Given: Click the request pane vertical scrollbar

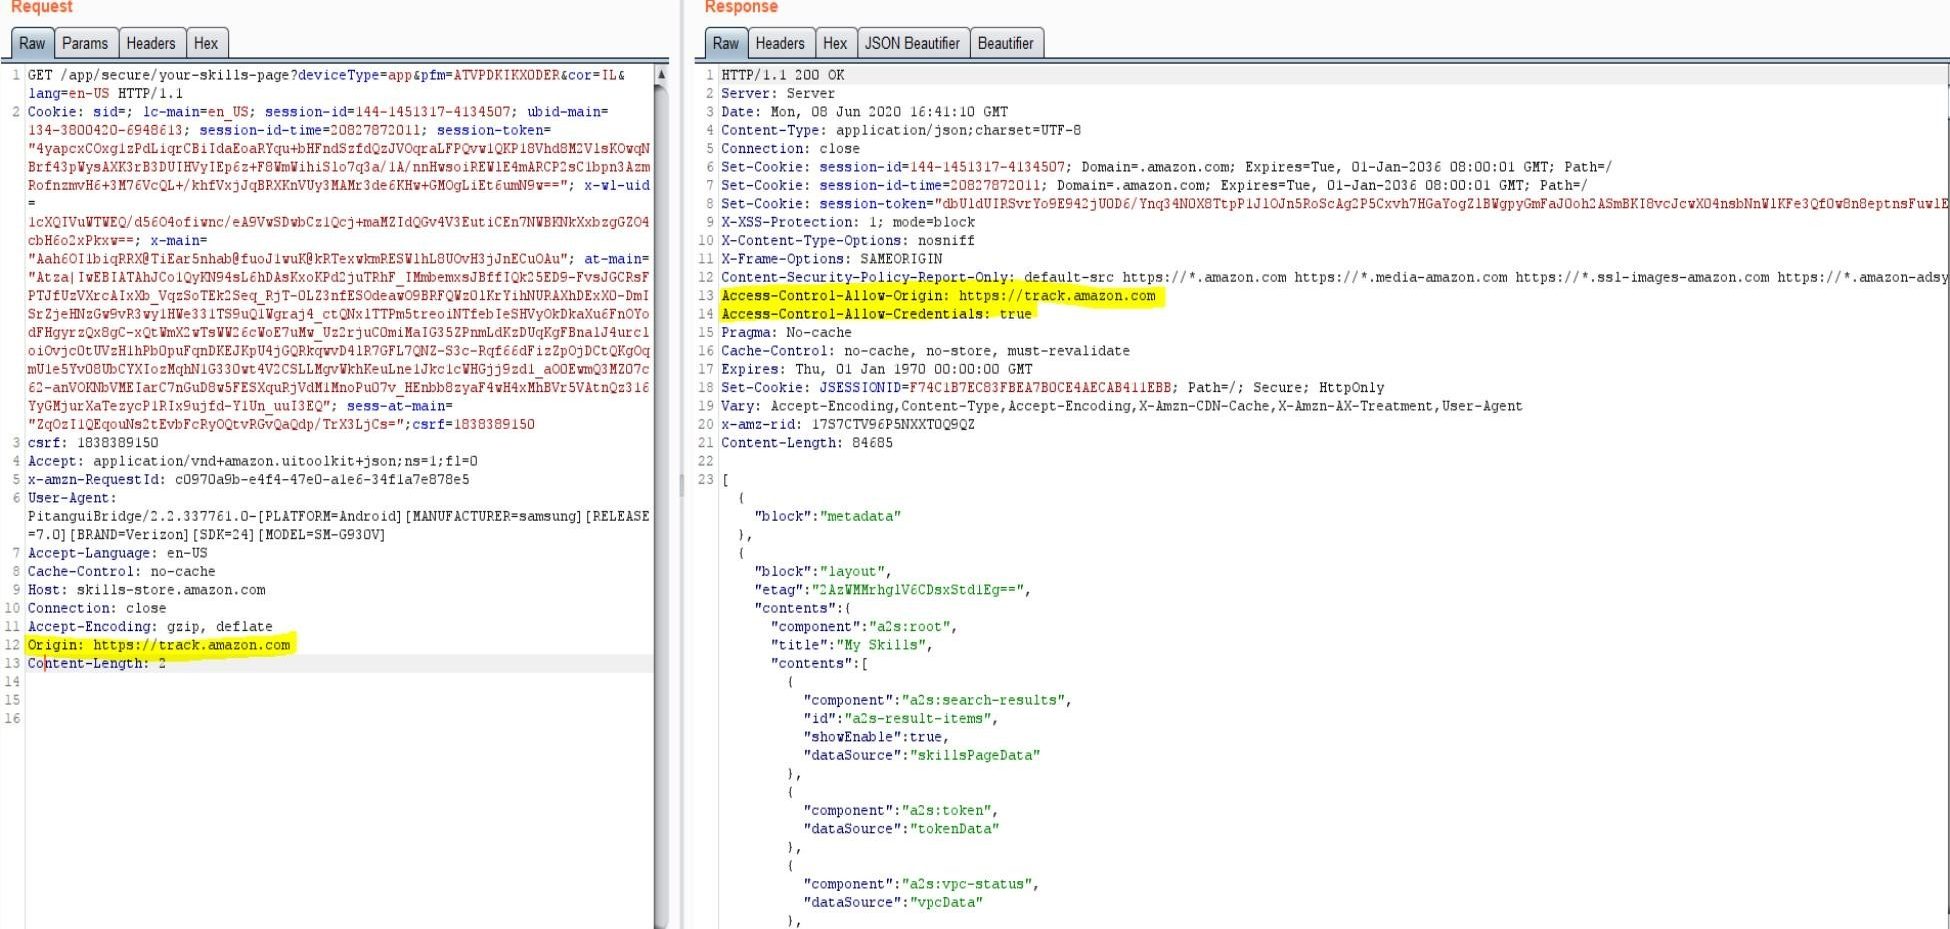Looking at the screenshot, I should 661,500.
